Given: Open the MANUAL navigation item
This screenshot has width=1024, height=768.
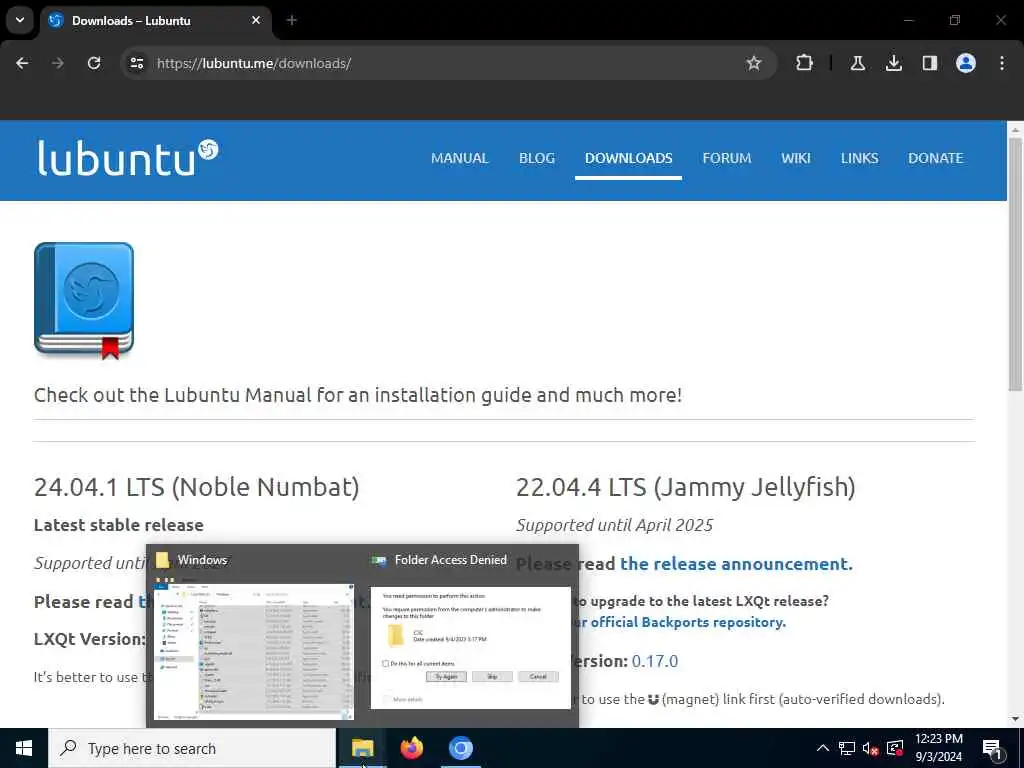Looking at the screenshot, I should [x=460, y=158].
